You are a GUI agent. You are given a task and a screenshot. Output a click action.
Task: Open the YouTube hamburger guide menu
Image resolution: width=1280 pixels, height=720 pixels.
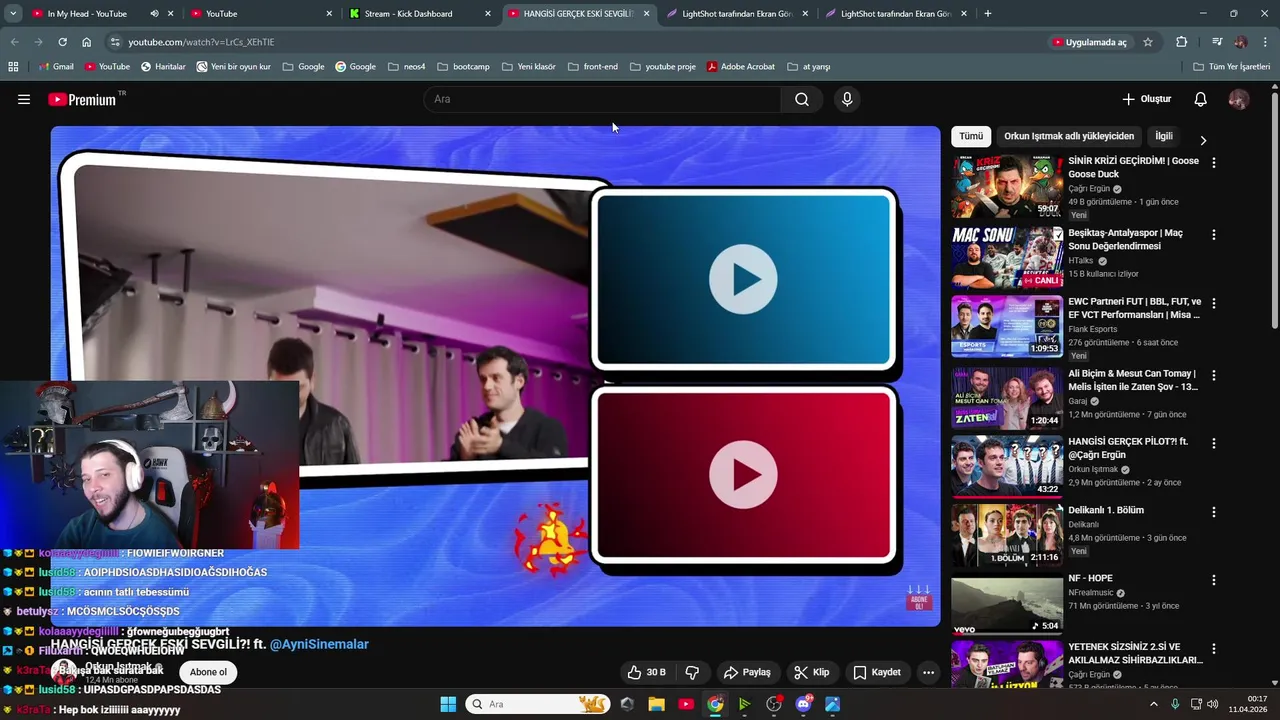point(24,99)
